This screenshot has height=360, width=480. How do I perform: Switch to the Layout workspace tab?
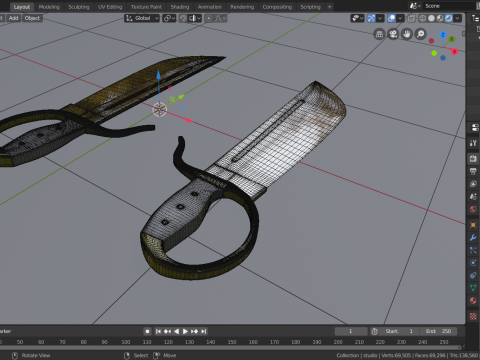(22, 7)
